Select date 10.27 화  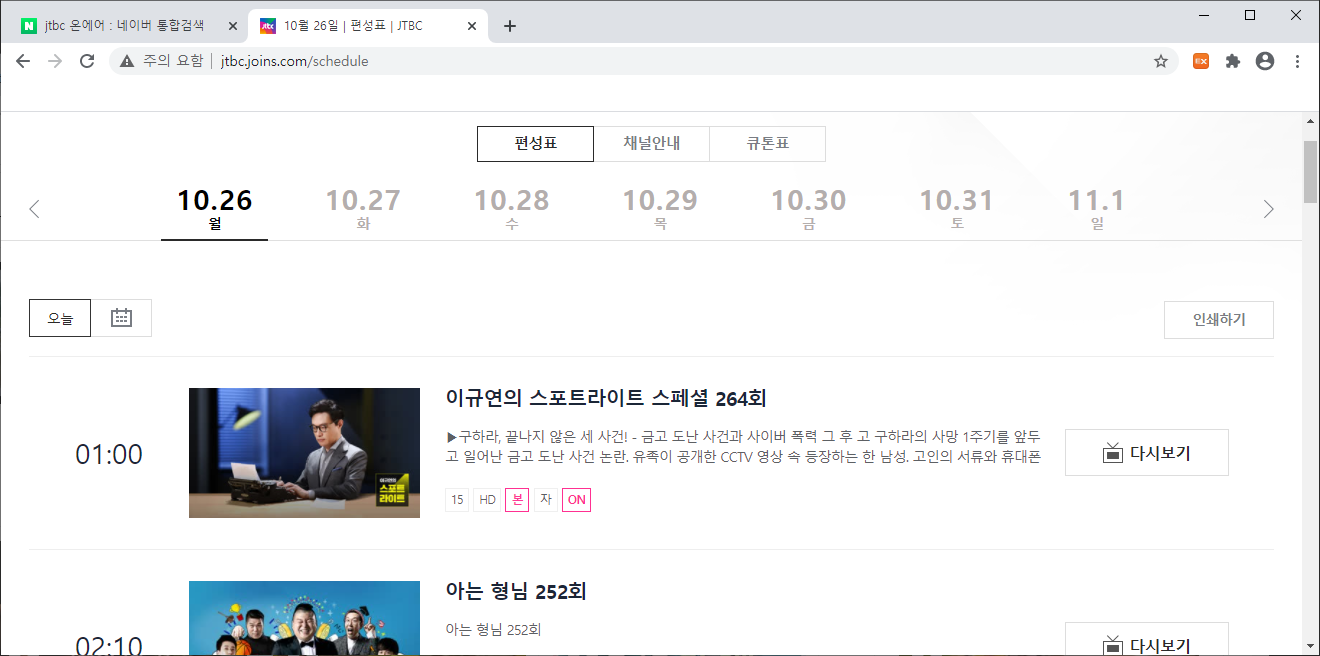(363, 210)
